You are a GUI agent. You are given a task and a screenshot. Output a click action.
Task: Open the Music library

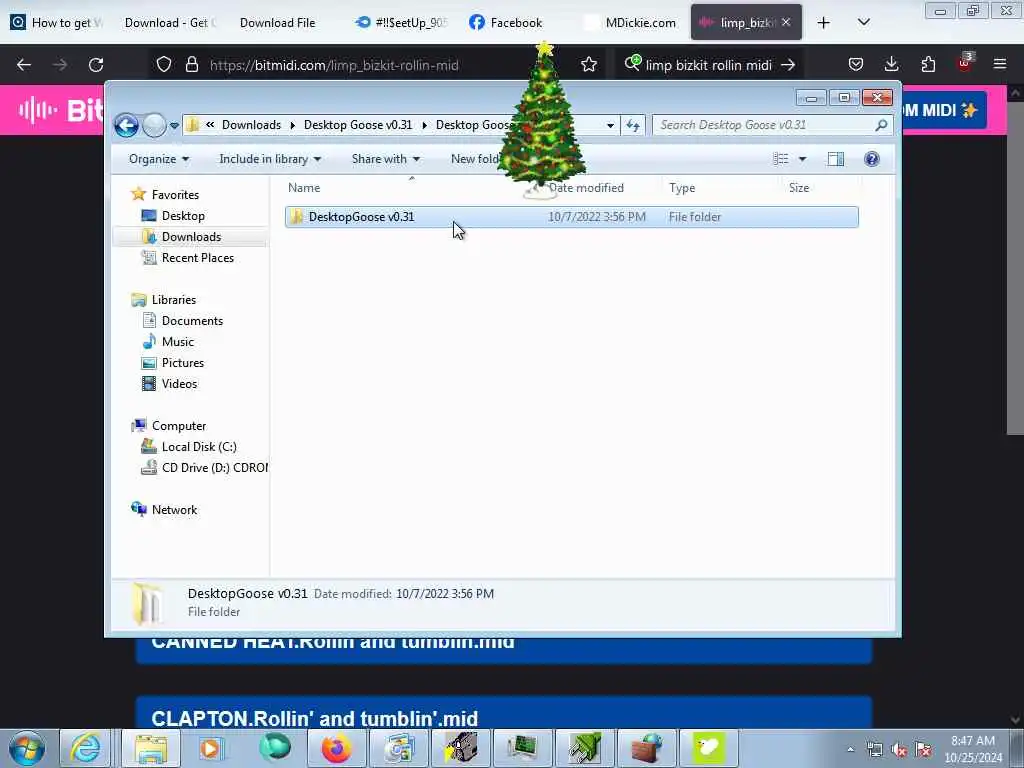coord(177,342)
